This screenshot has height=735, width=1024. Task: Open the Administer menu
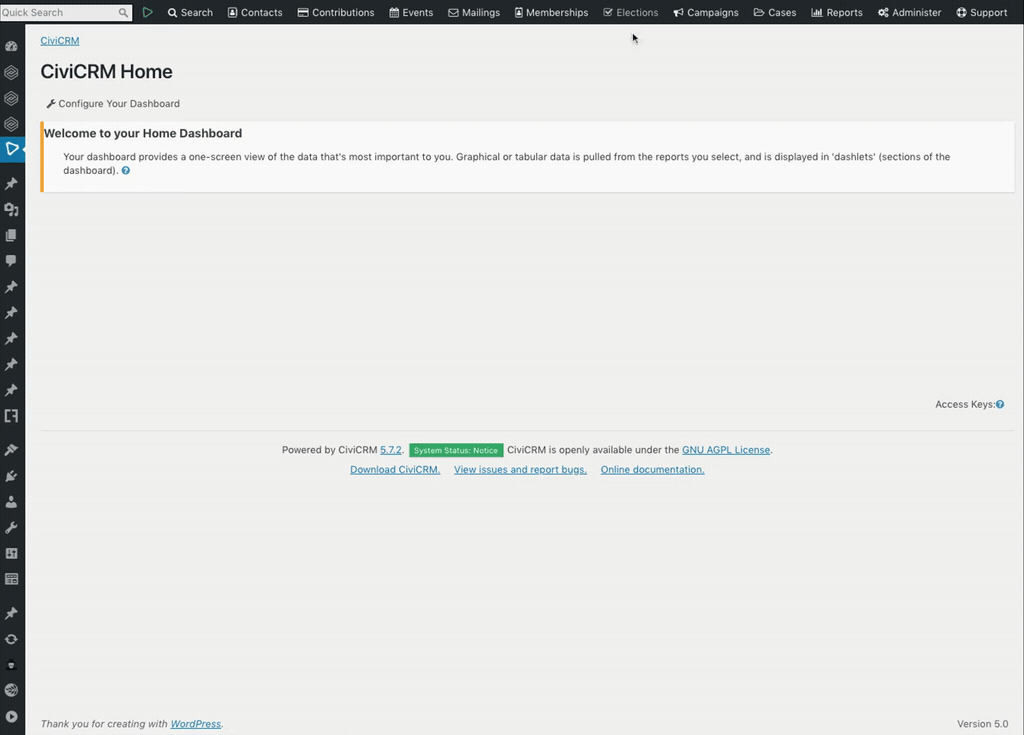(909, 13)
